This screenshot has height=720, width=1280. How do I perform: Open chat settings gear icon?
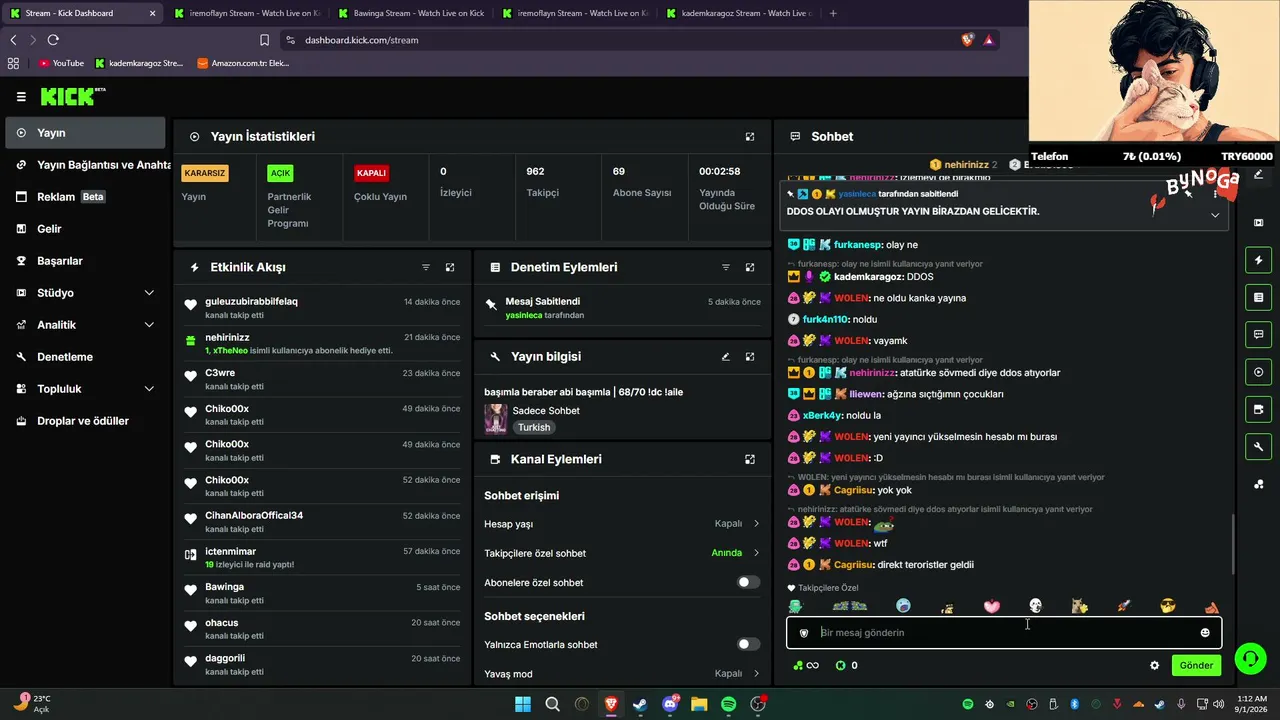pyautogui.click(x=1155, y=665)
